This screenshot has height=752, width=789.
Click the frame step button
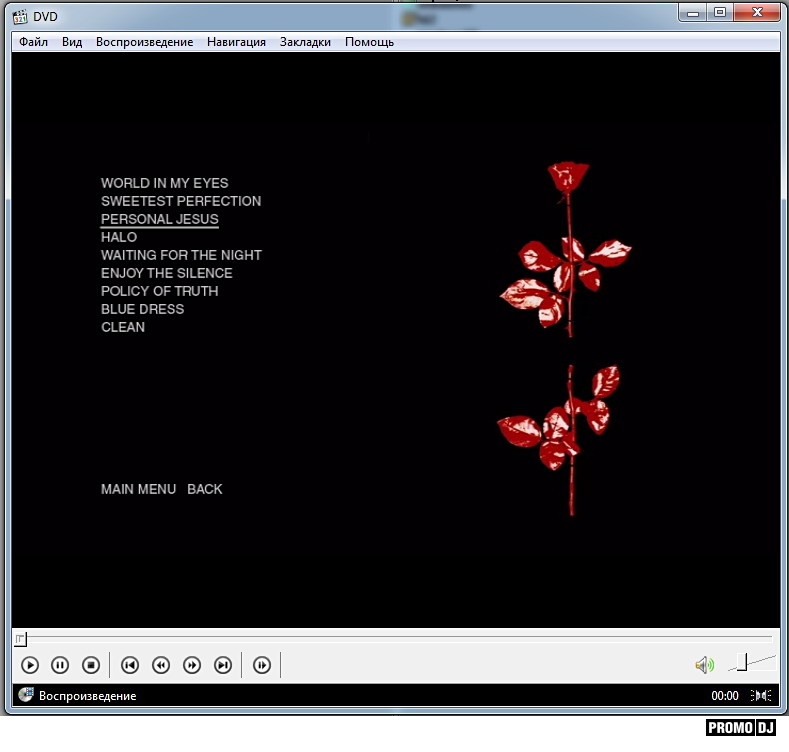pos(262,665)
